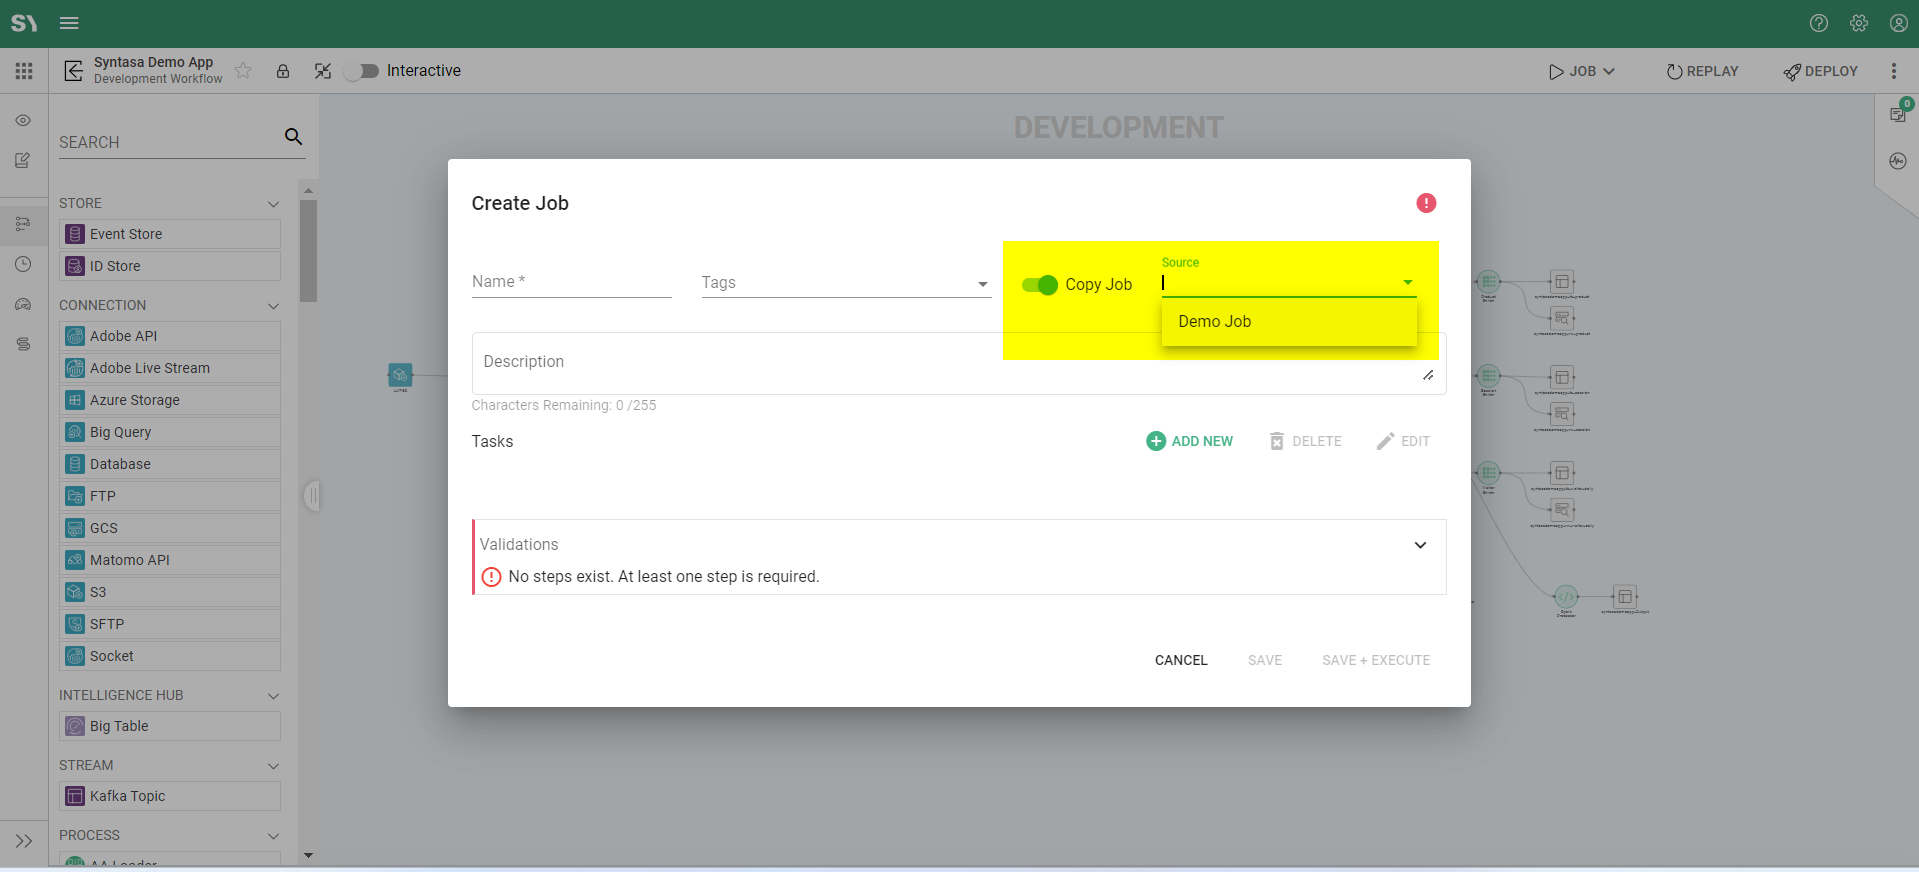
Task: Click the workflow lock icon
Action: (283, 71)
